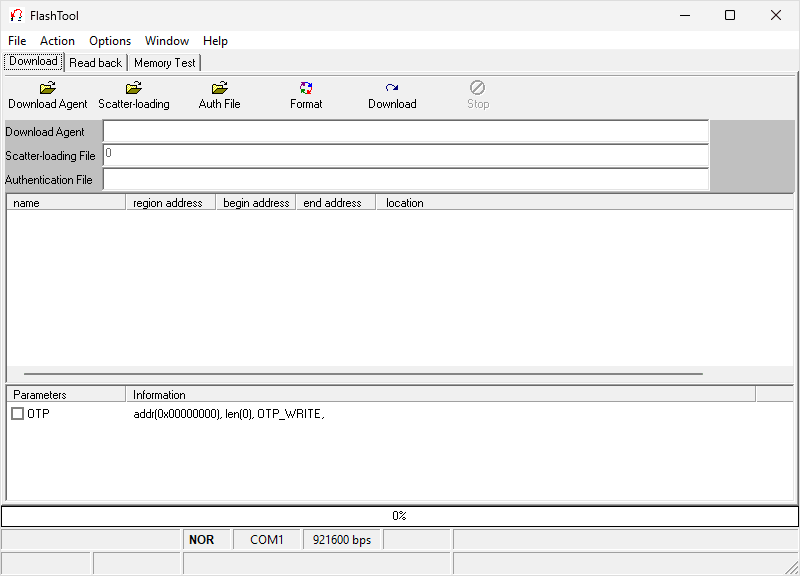This screenshot has height=576, width=800.
Task: Focus the Scatter-loading File field
Action: tap(406, 156)
